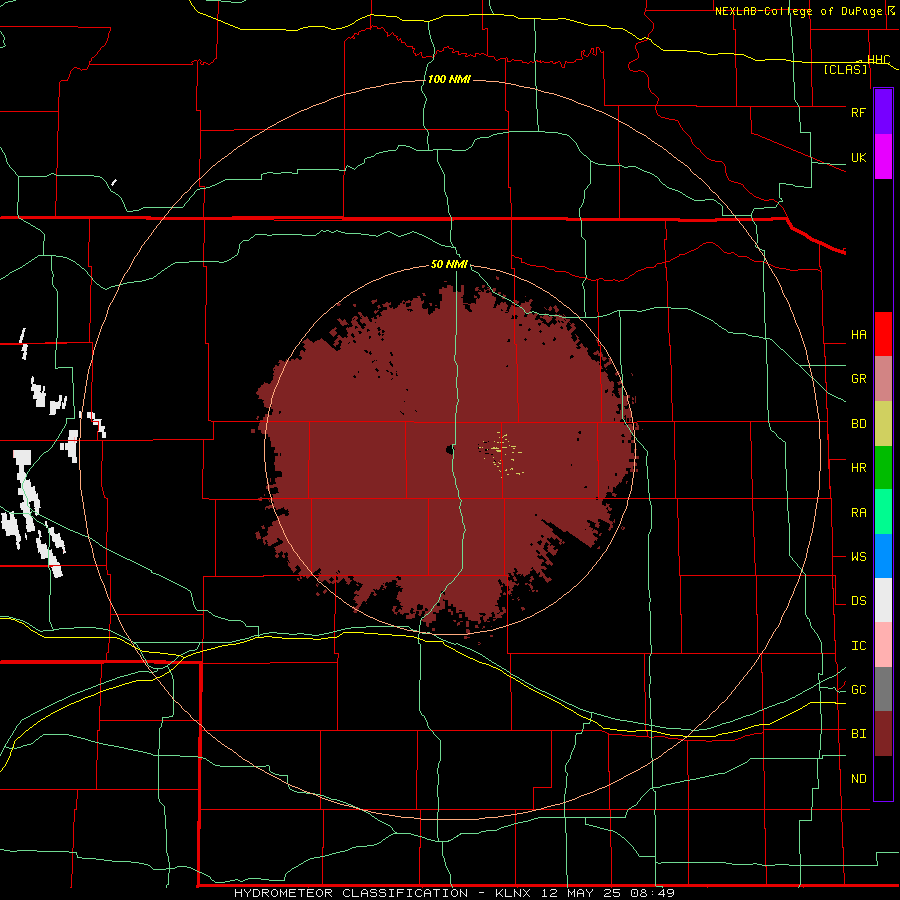Image resolution: width=900 pixels, height=900 pixels.
Task: Click the HR legend label
Action: point(858,468)
